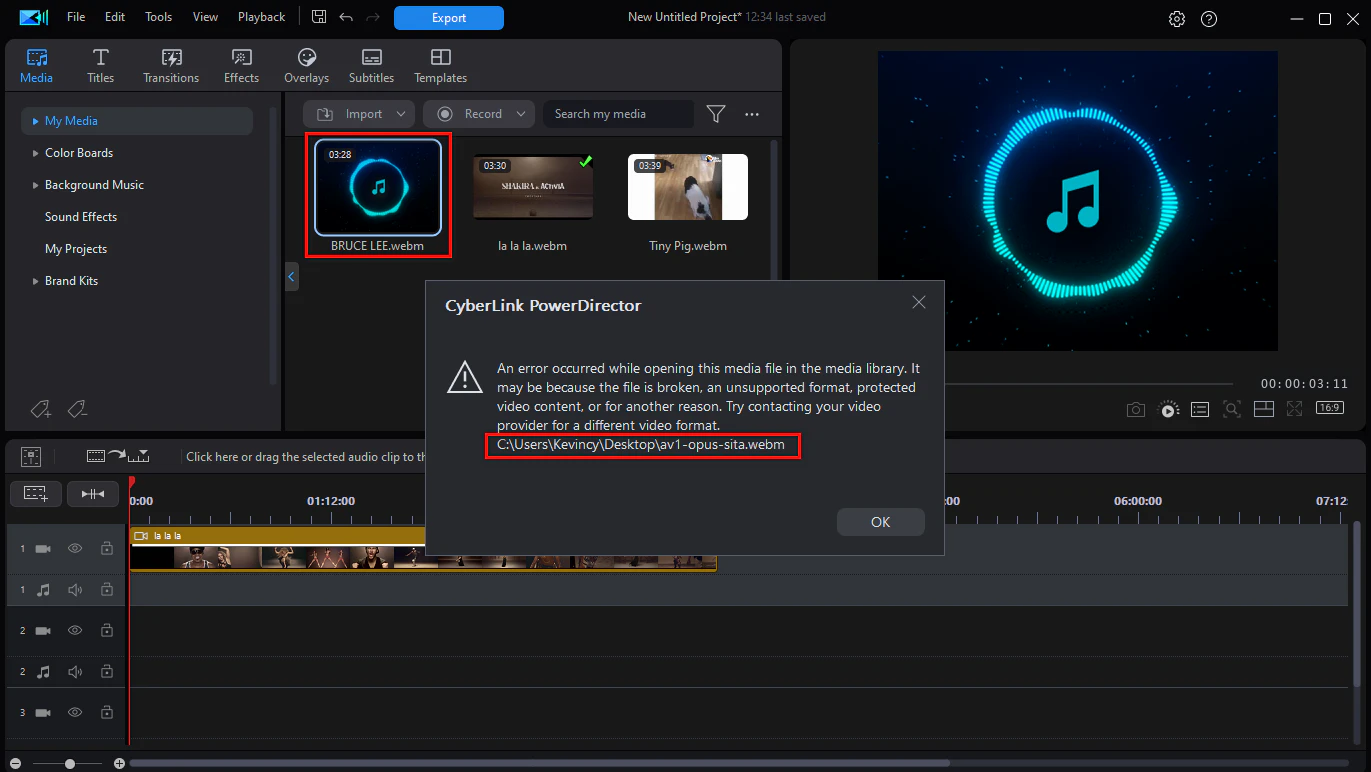Click the error file path text
The width and height of the screenshot is (1371, 772).
(641, 444)
